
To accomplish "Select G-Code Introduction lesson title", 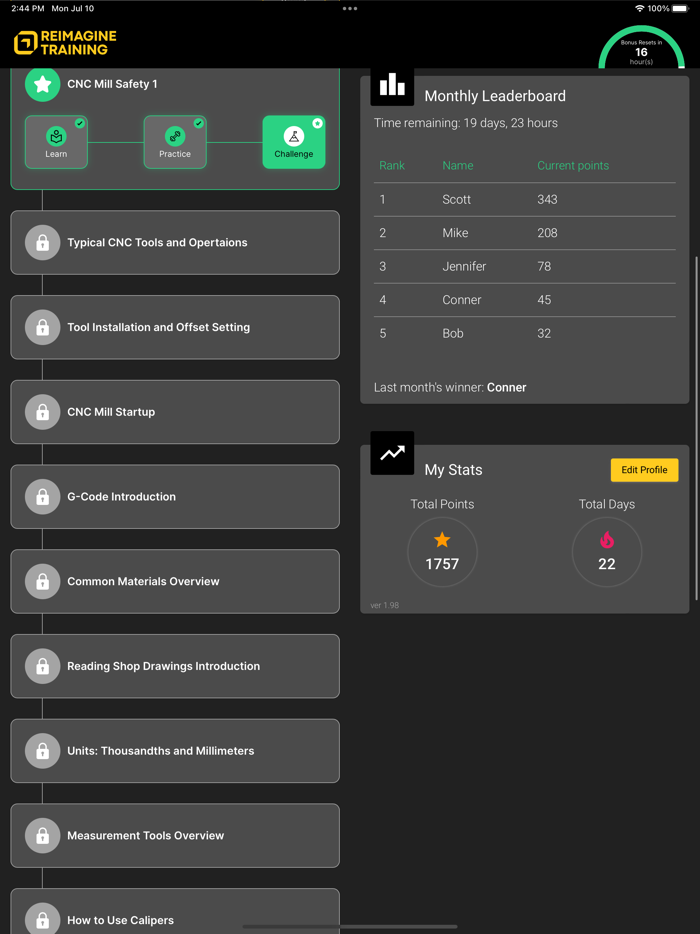I will [x=122, y=496].
